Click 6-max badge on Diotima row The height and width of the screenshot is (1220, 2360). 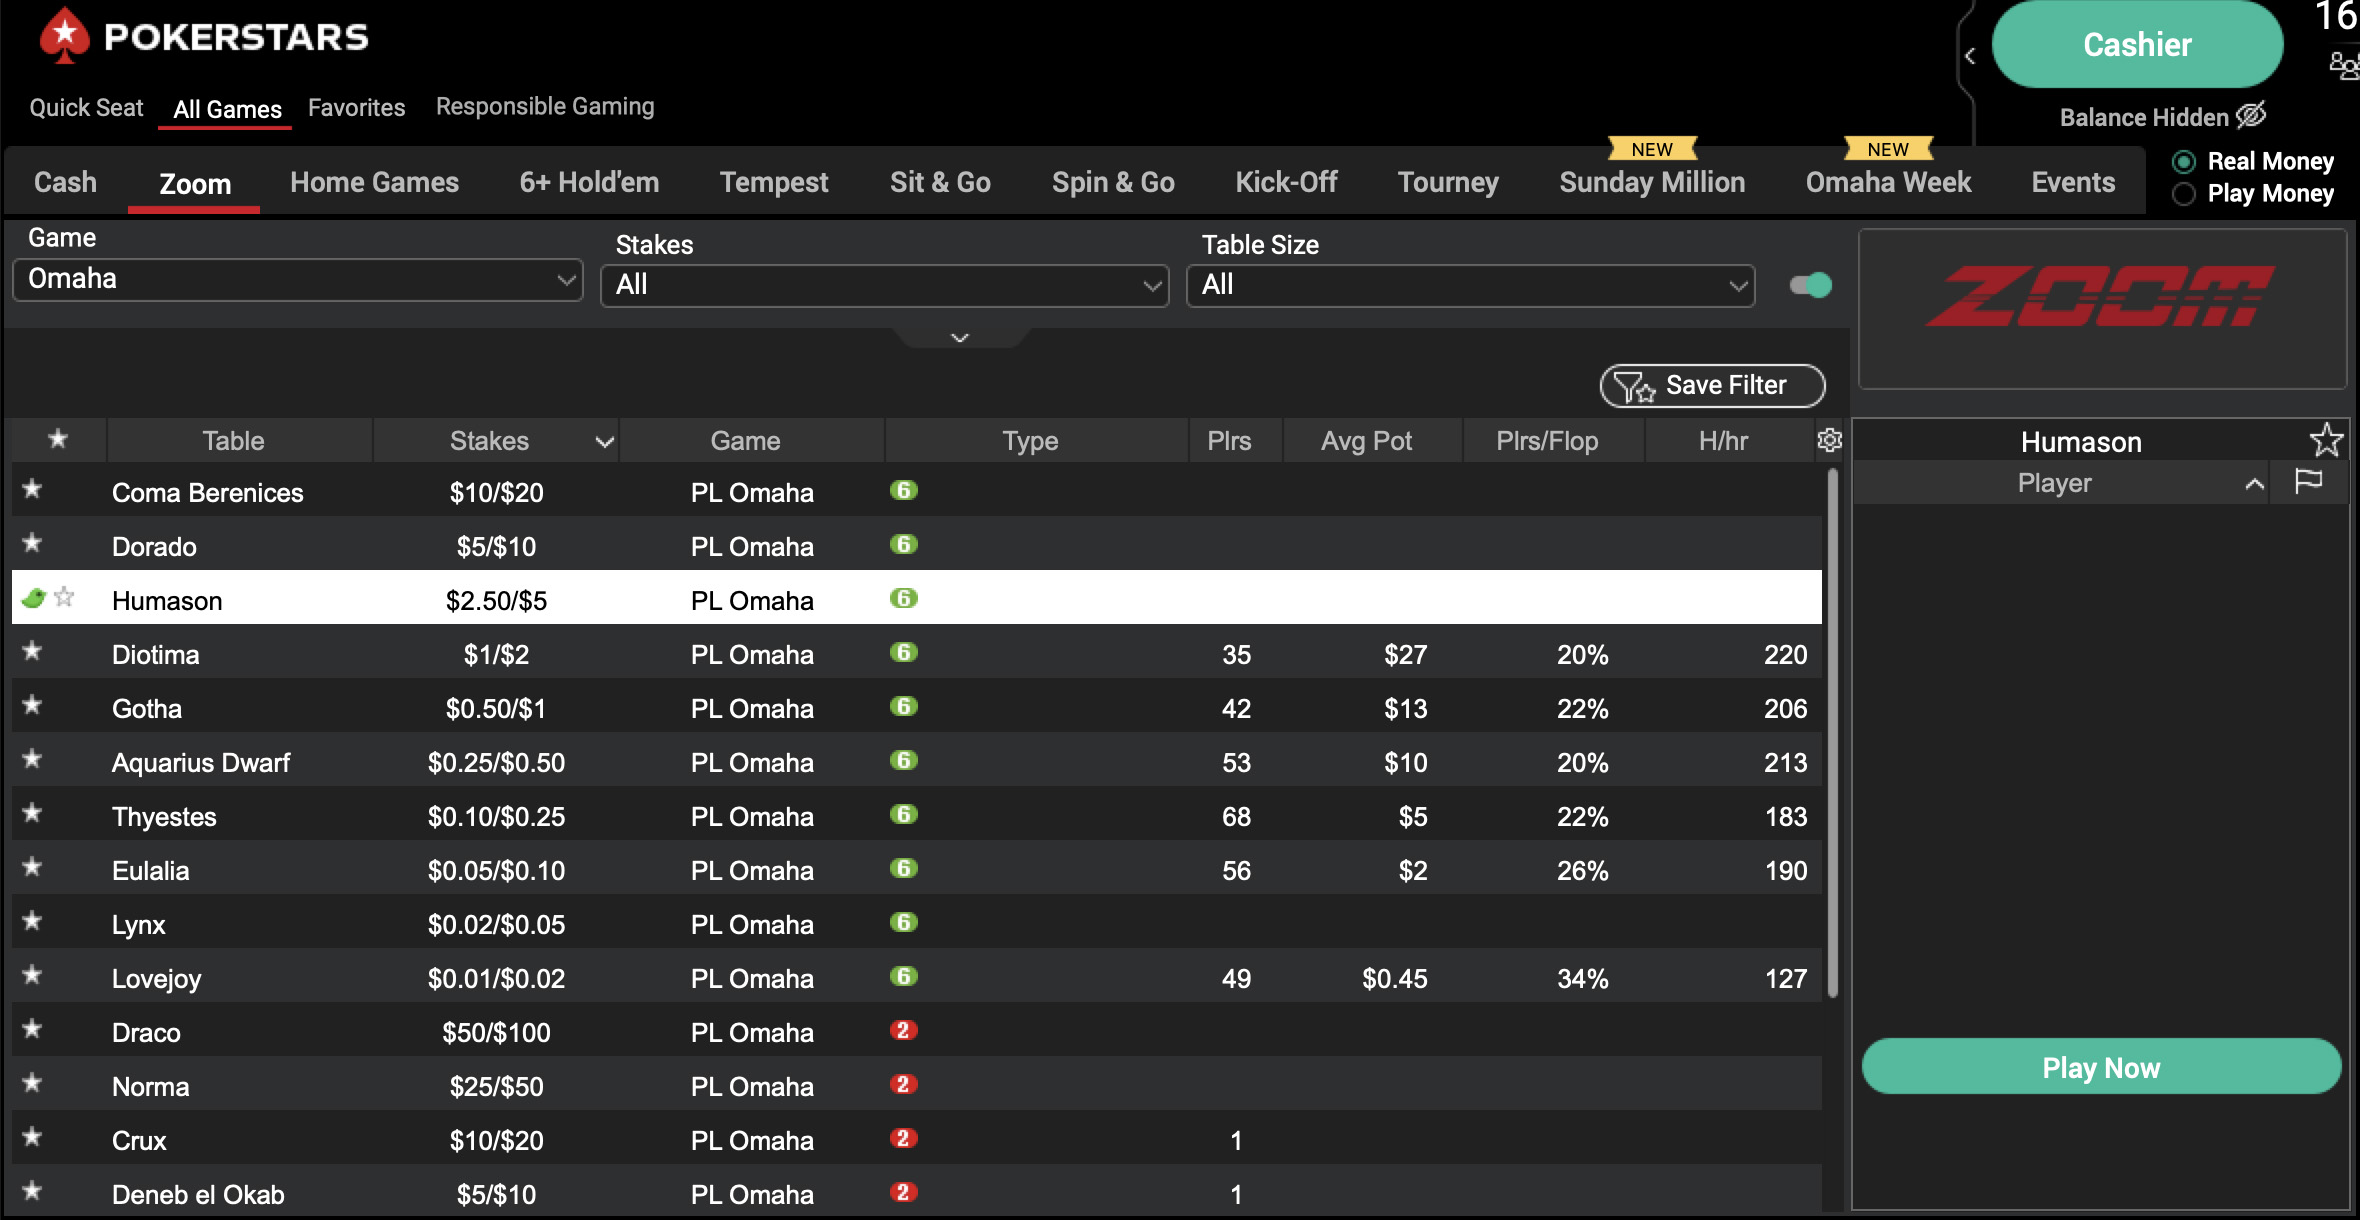pos(903,652)
